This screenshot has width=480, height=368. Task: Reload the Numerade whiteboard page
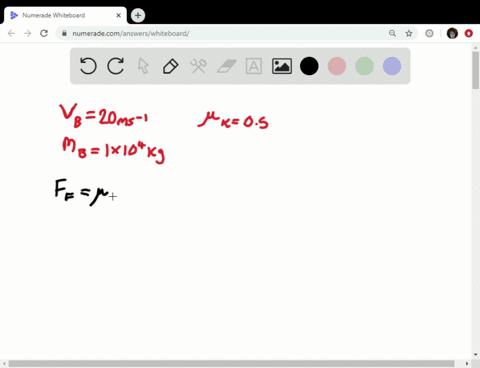point(44,33)
